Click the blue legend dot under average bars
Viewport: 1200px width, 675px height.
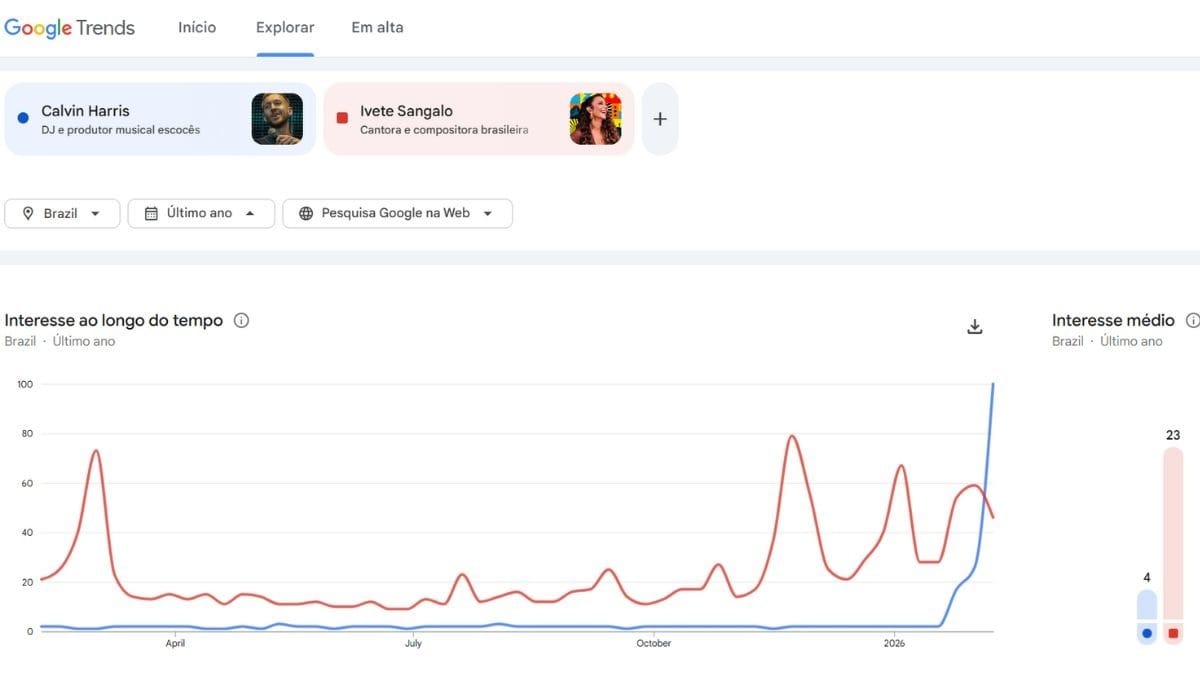[x=1147, y=633]
